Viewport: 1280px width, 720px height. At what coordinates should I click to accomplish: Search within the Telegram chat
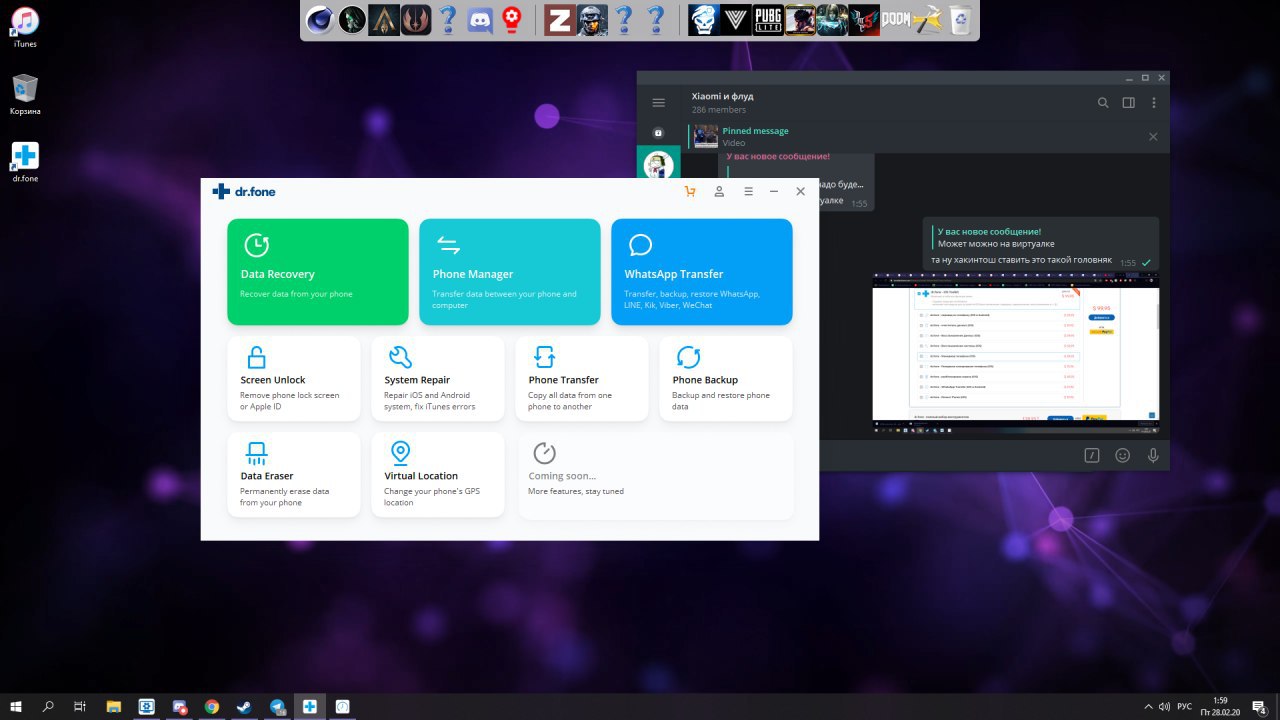point(1103,103)
